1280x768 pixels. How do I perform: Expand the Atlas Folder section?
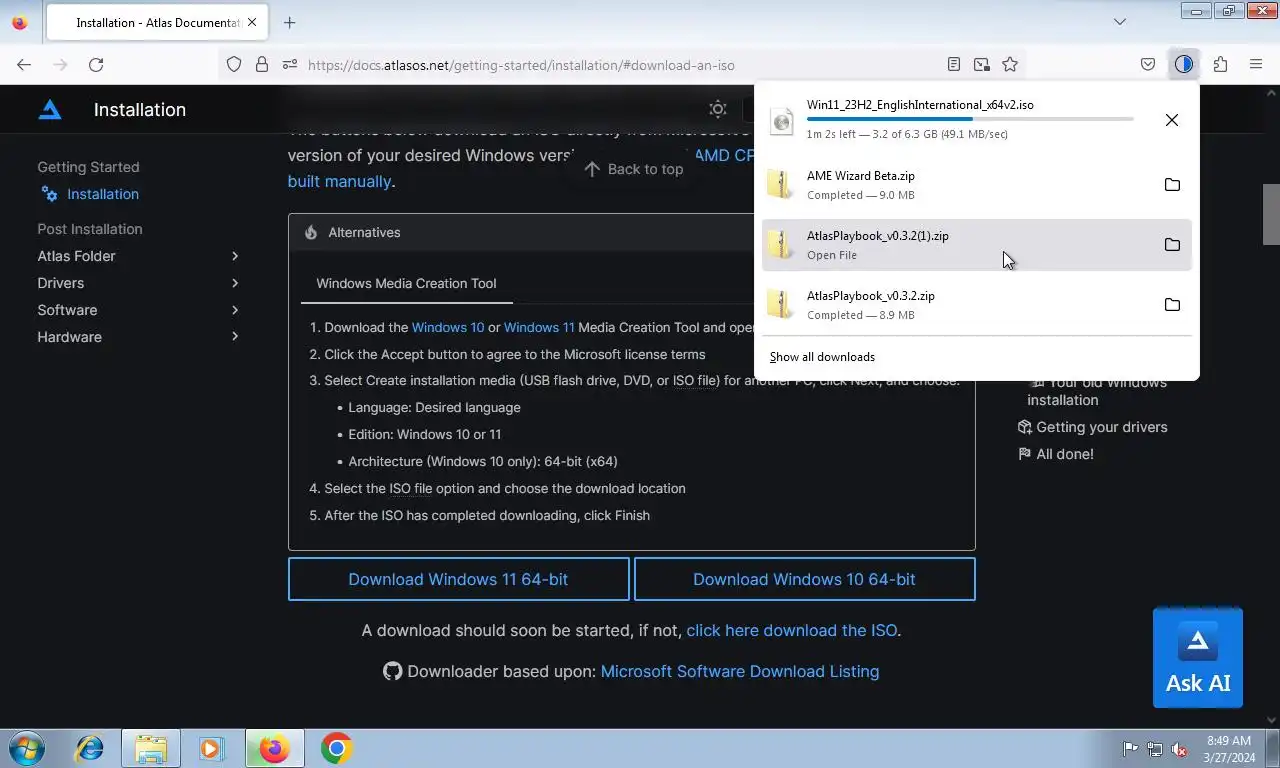coord(138,256)
